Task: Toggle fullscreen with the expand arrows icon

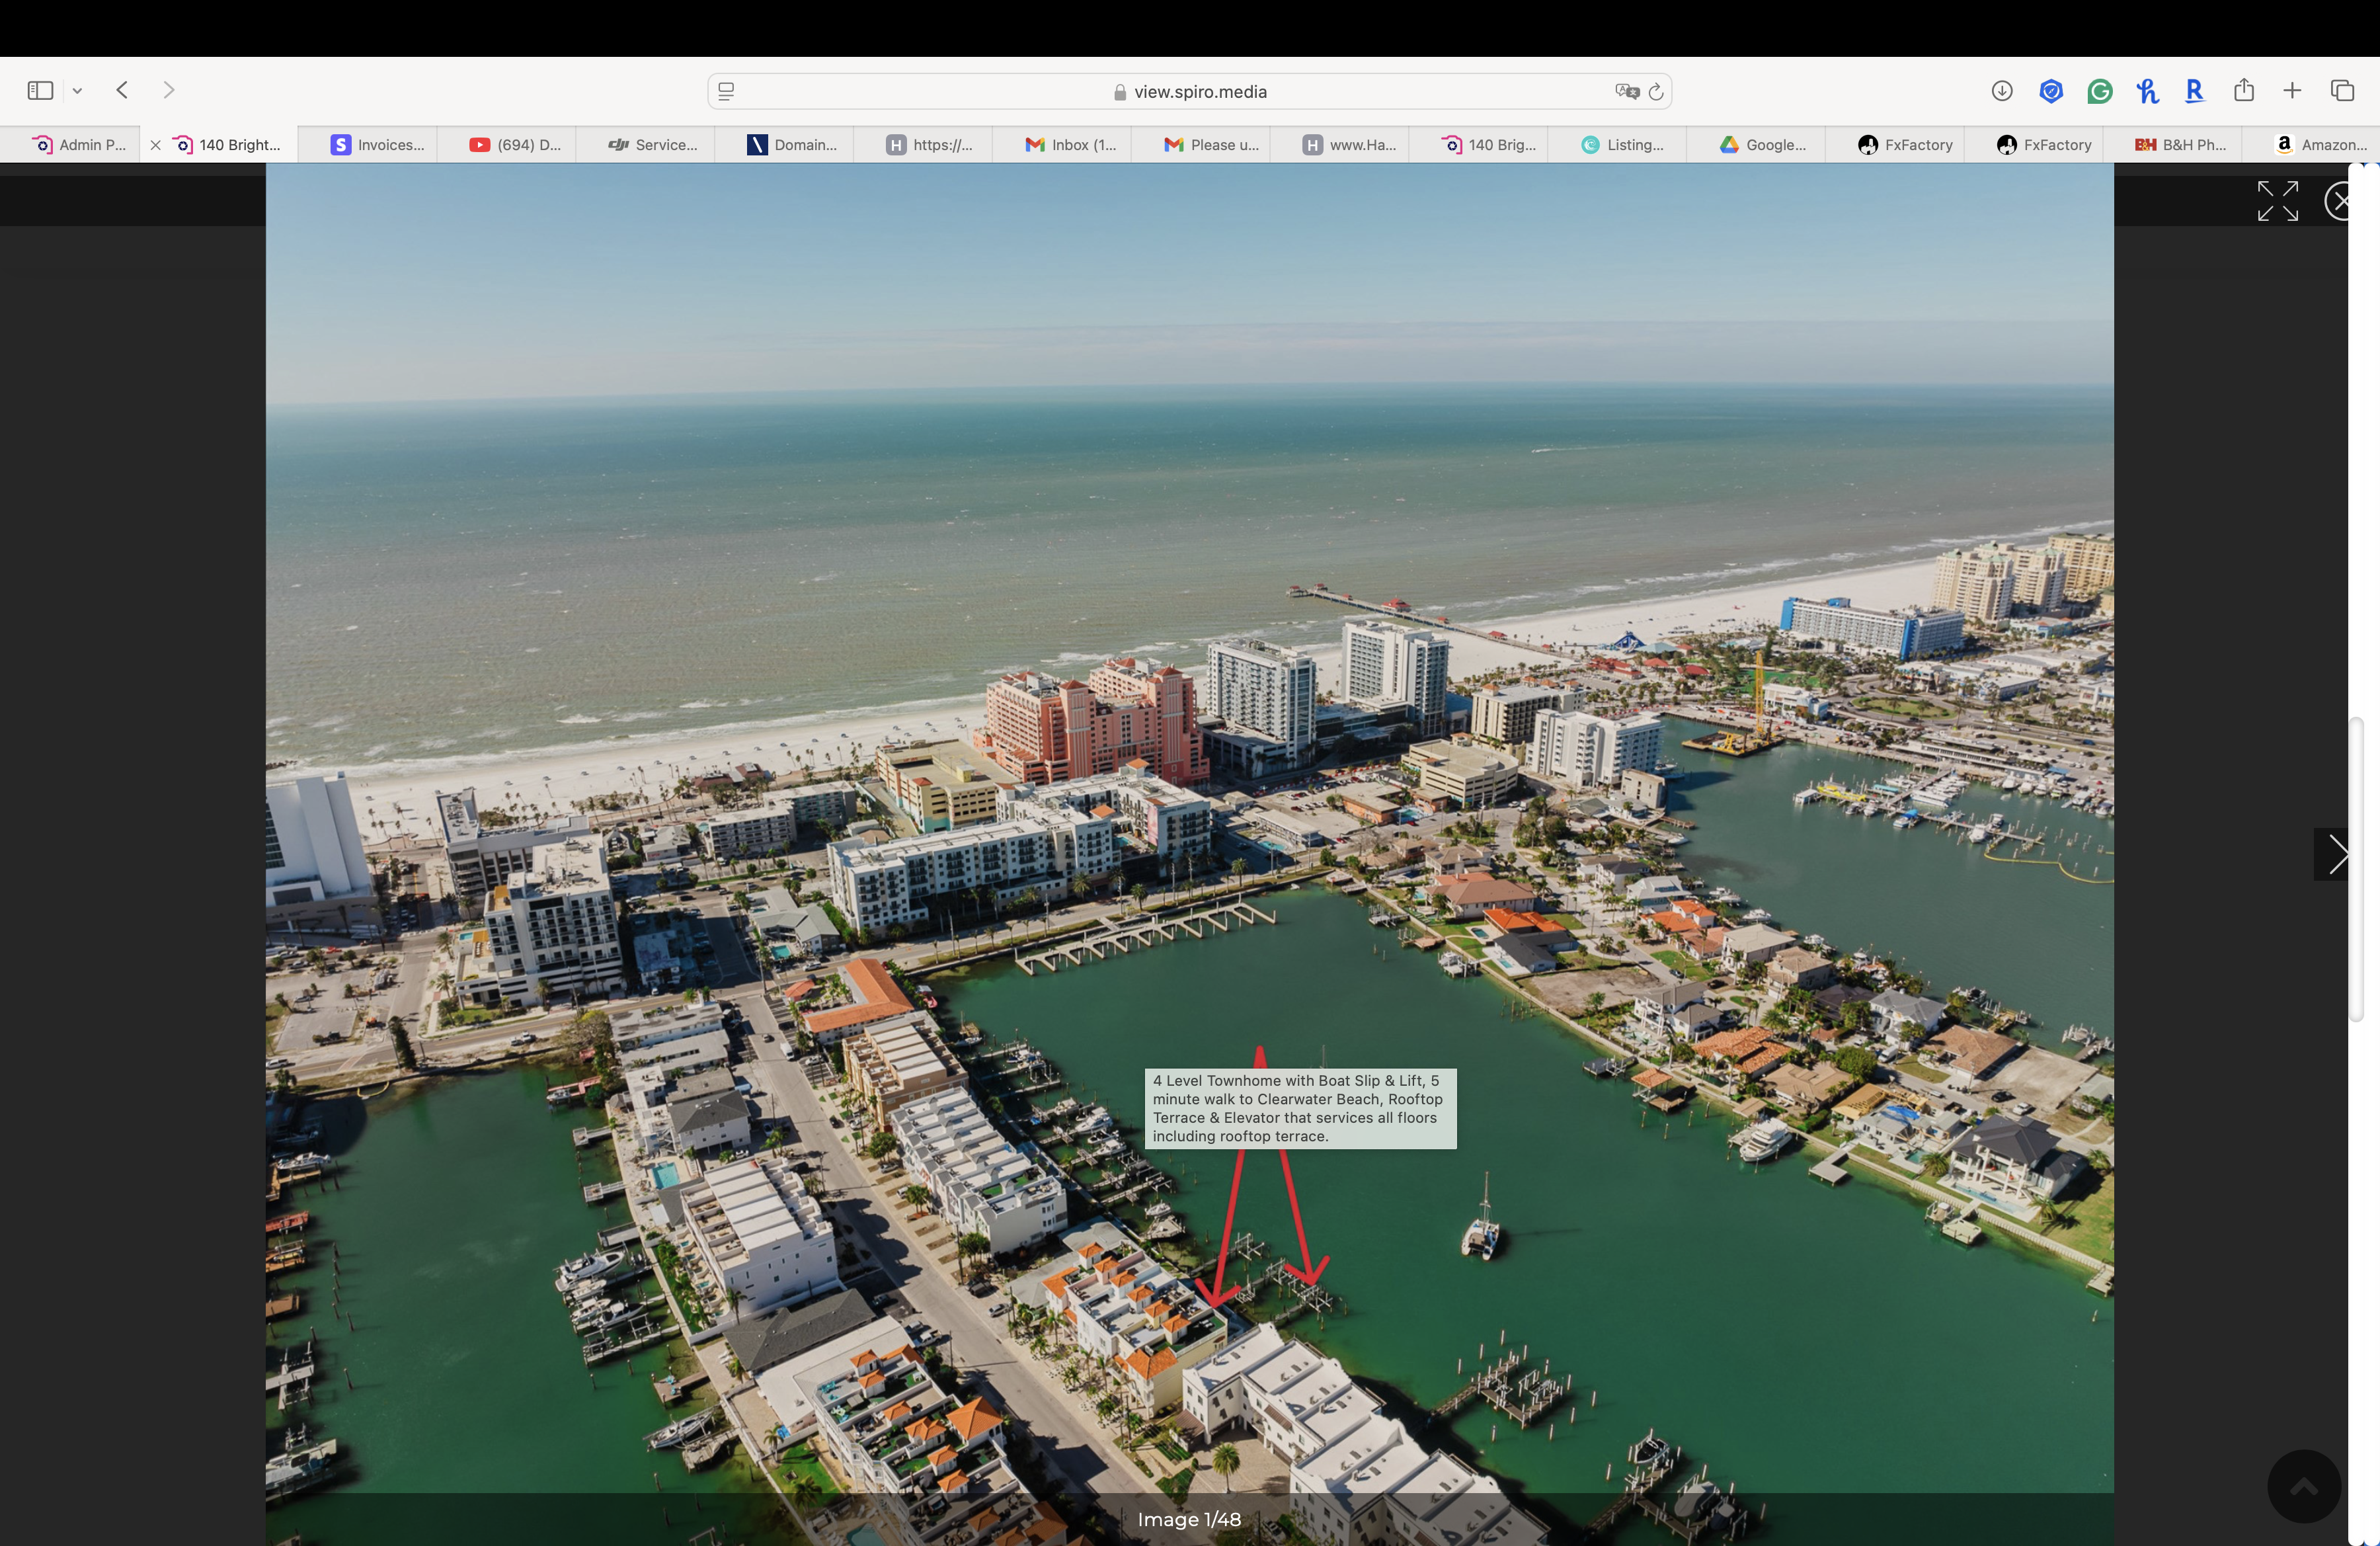Action: [x=2277, y=201]
